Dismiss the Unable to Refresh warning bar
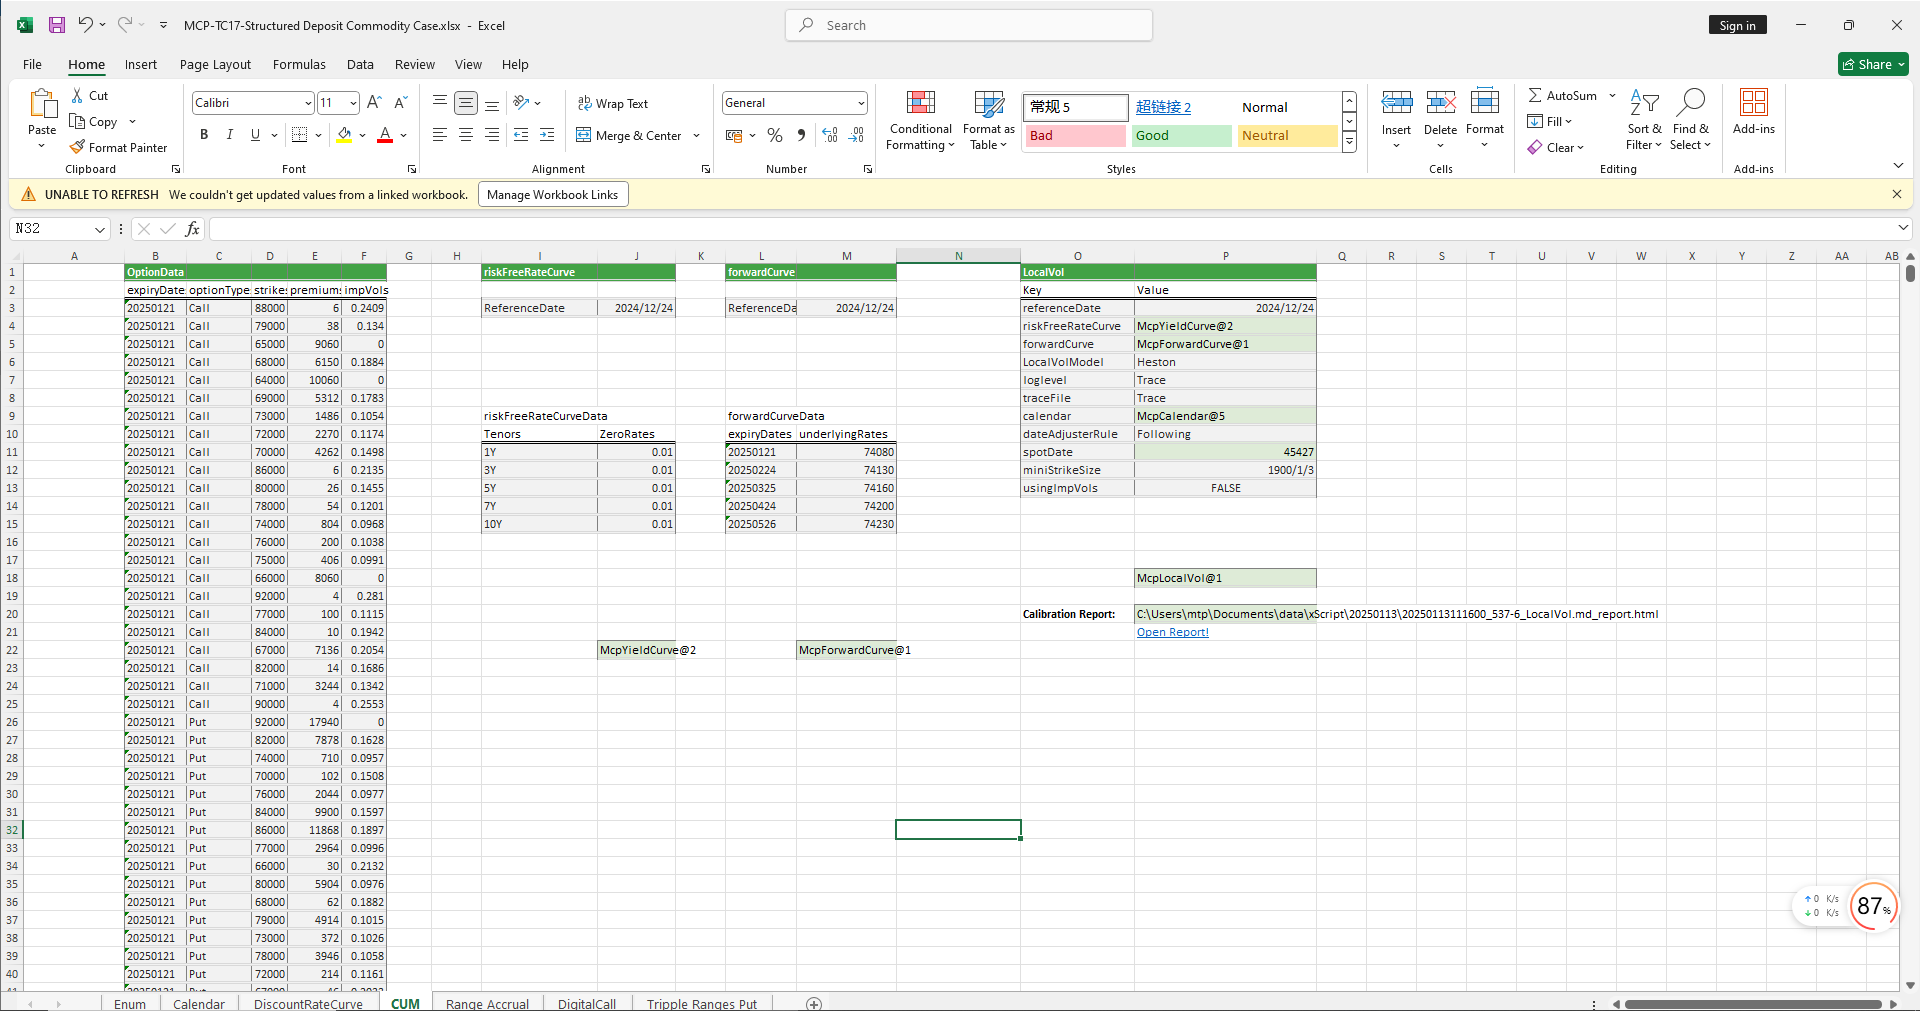The height and width of the screenshot is (1011, 1920). coord(1897,194)
